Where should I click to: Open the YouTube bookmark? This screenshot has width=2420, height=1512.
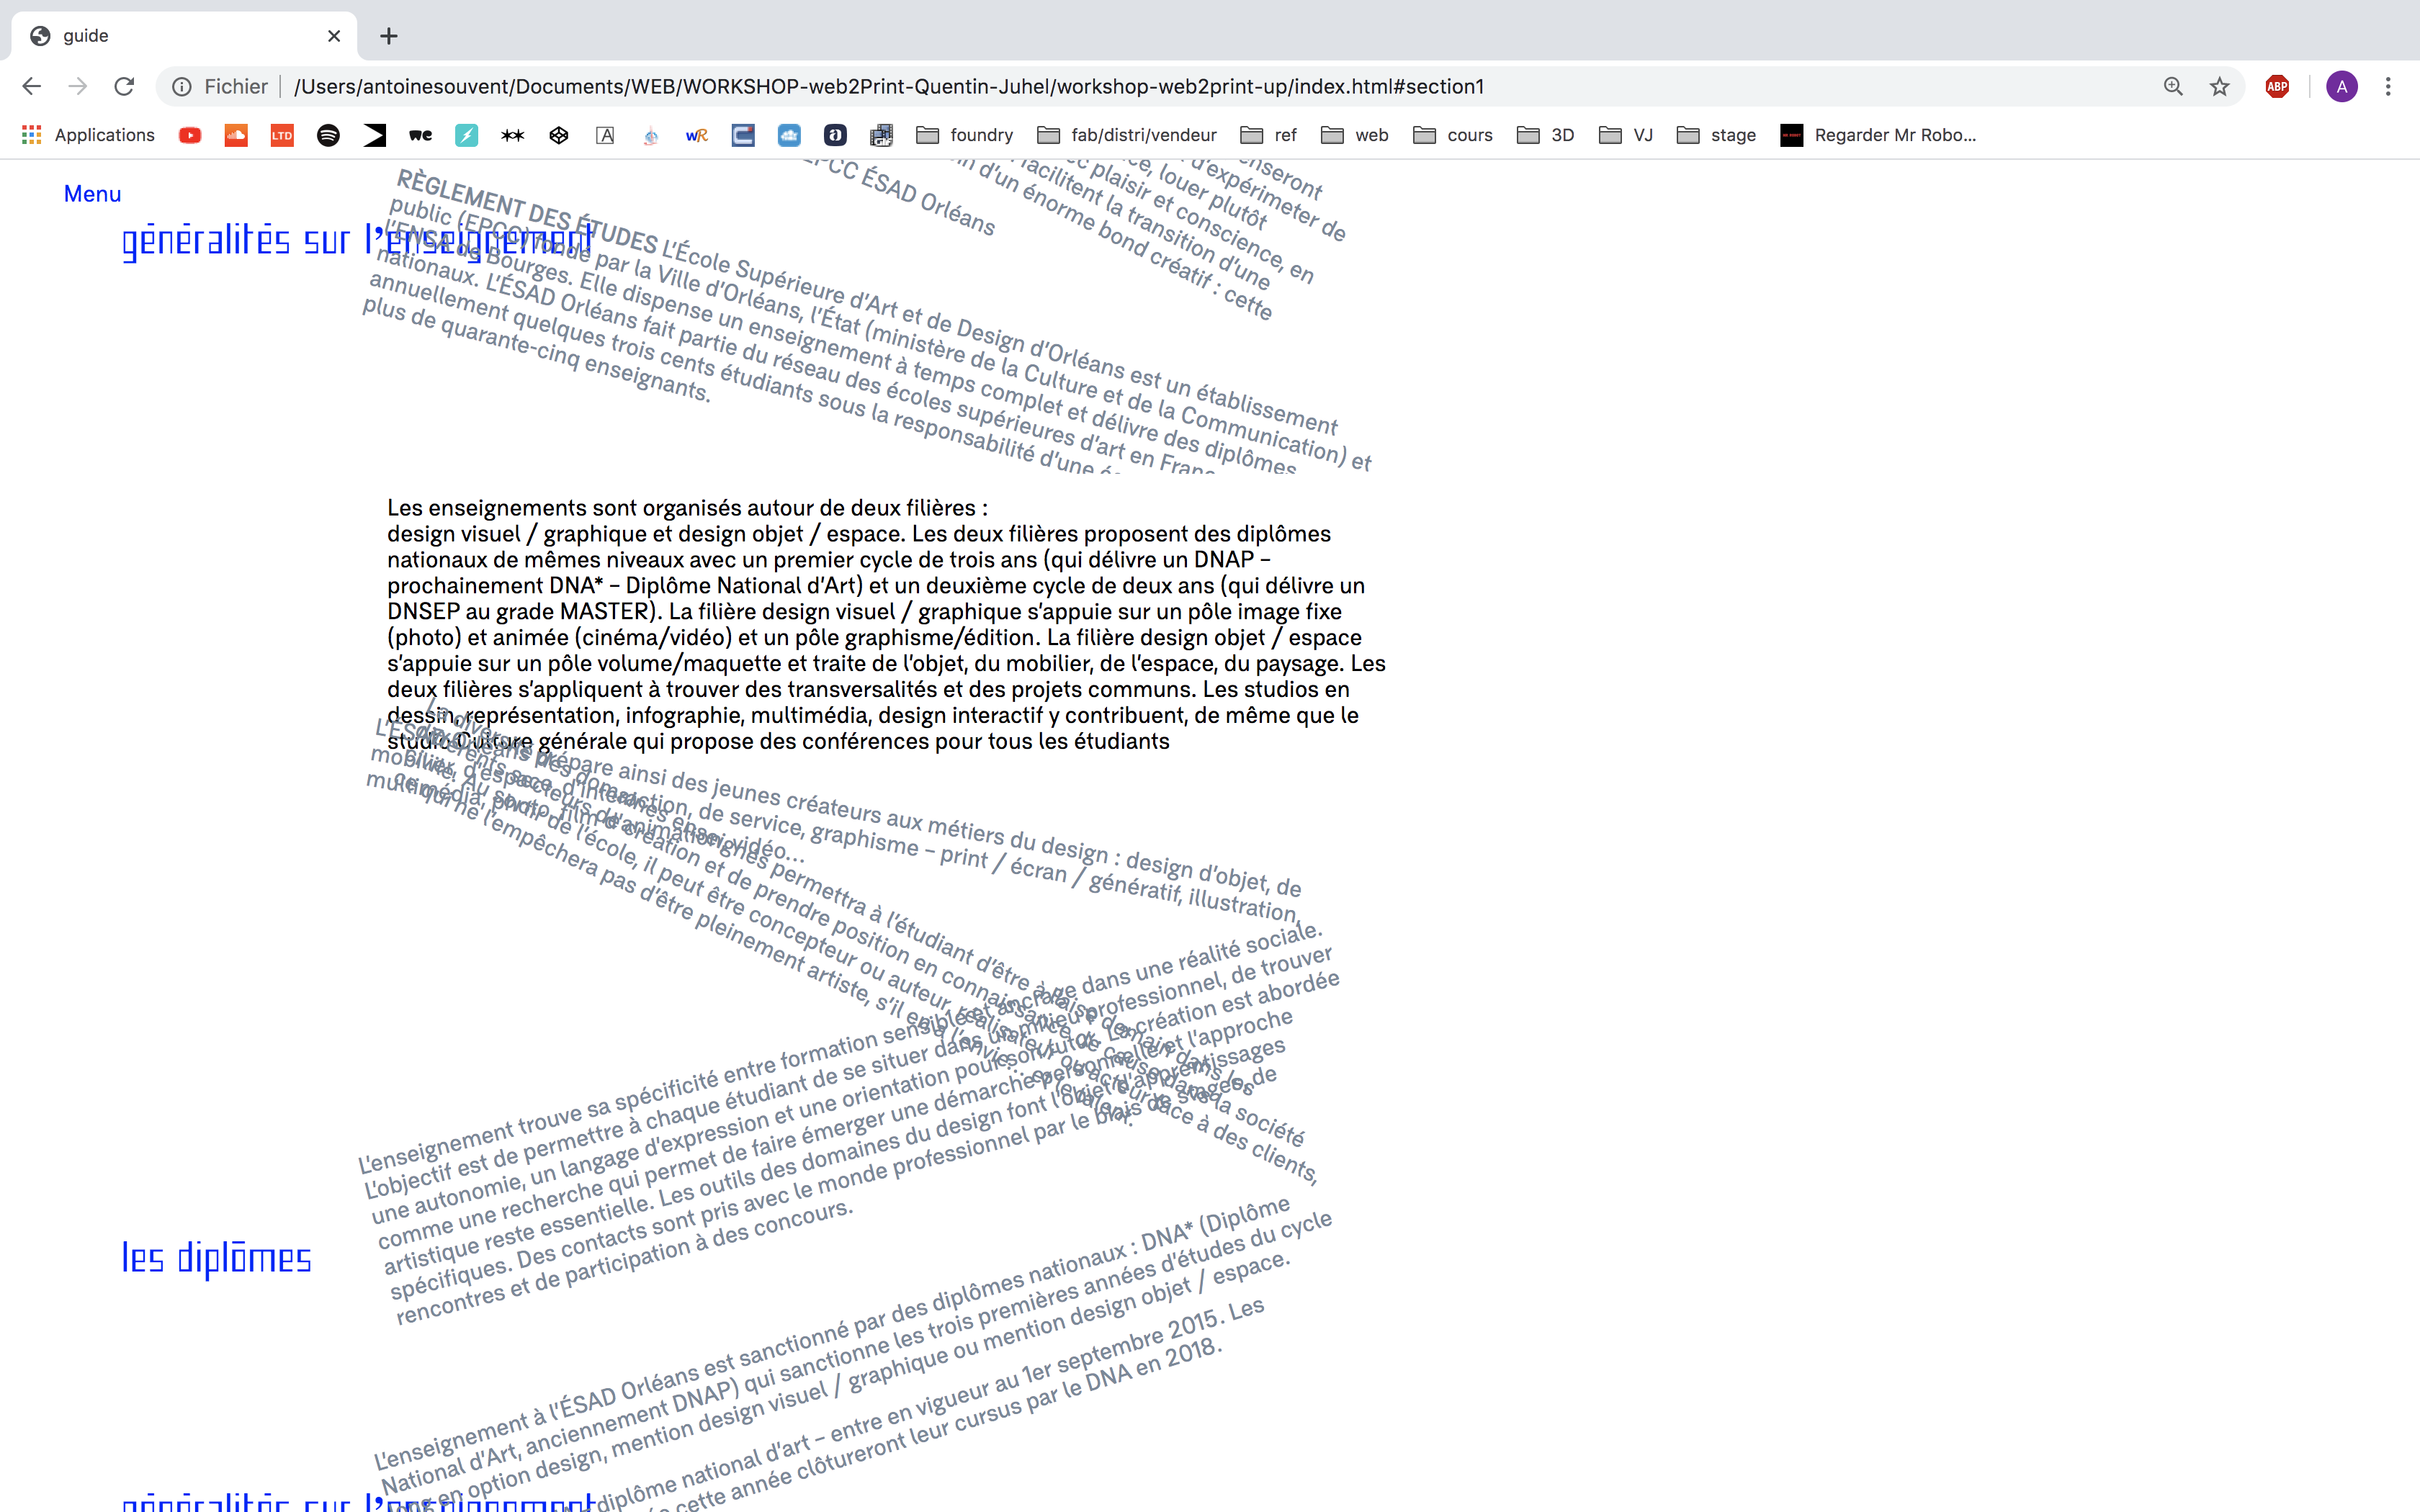[x=190, y=135]
